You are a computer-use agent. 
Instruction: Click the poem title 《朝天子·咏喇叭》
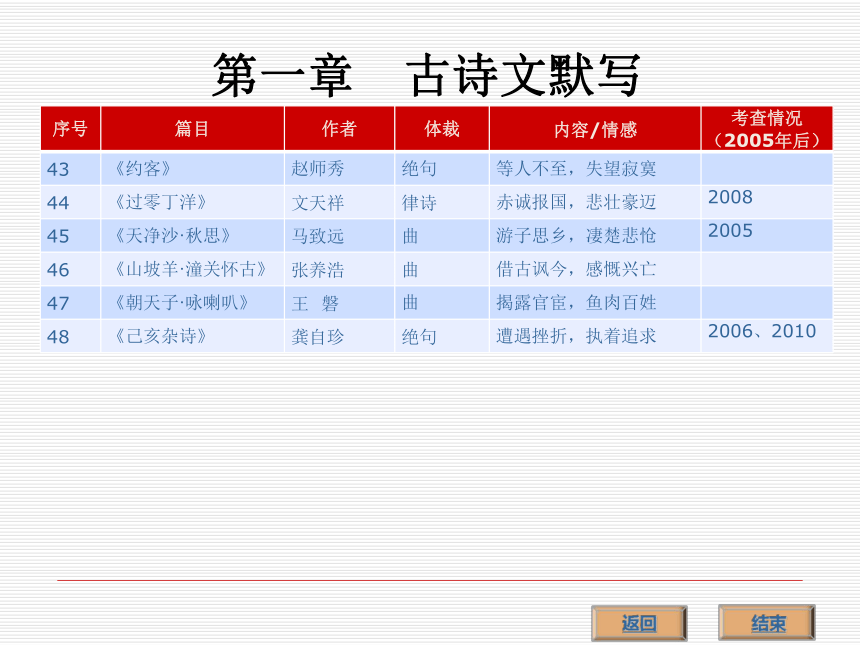pos(182,302)
